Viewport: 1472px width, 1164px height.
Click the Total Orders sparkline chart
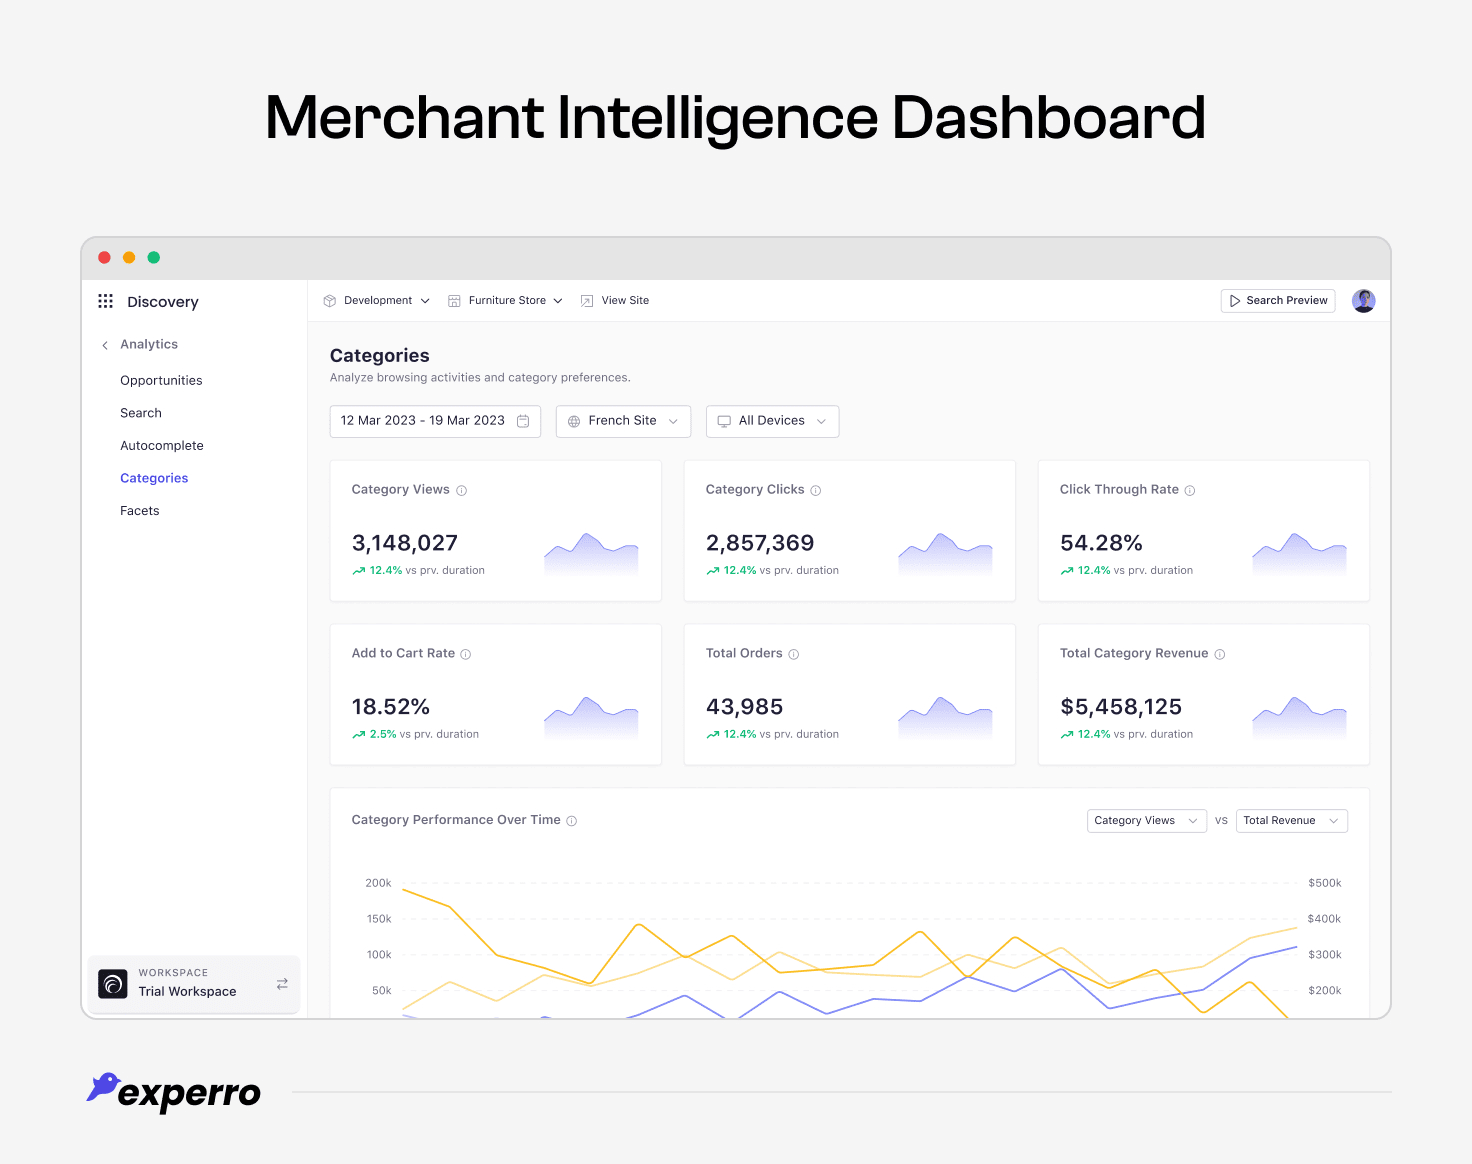[945, 717]
